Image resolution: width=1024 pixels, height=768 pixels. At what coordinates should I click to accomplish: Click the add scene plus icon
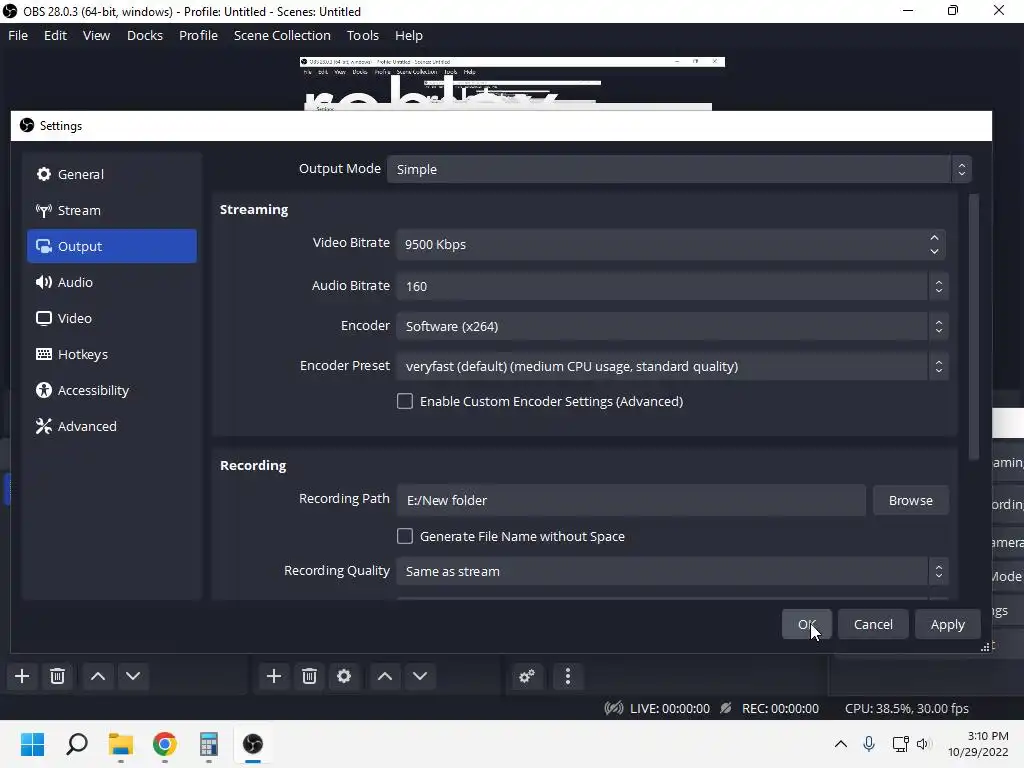[x=22, y=676]
